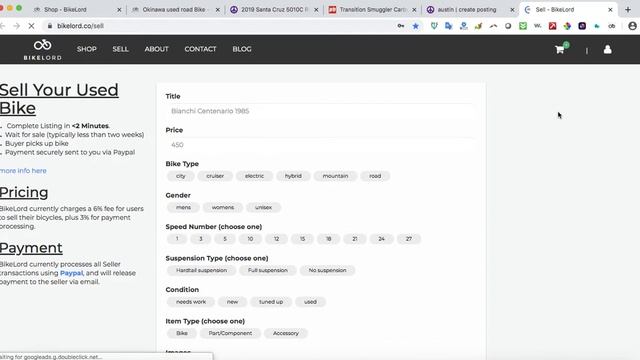
Task: Pick speed number 10
Action: (250, 239)
